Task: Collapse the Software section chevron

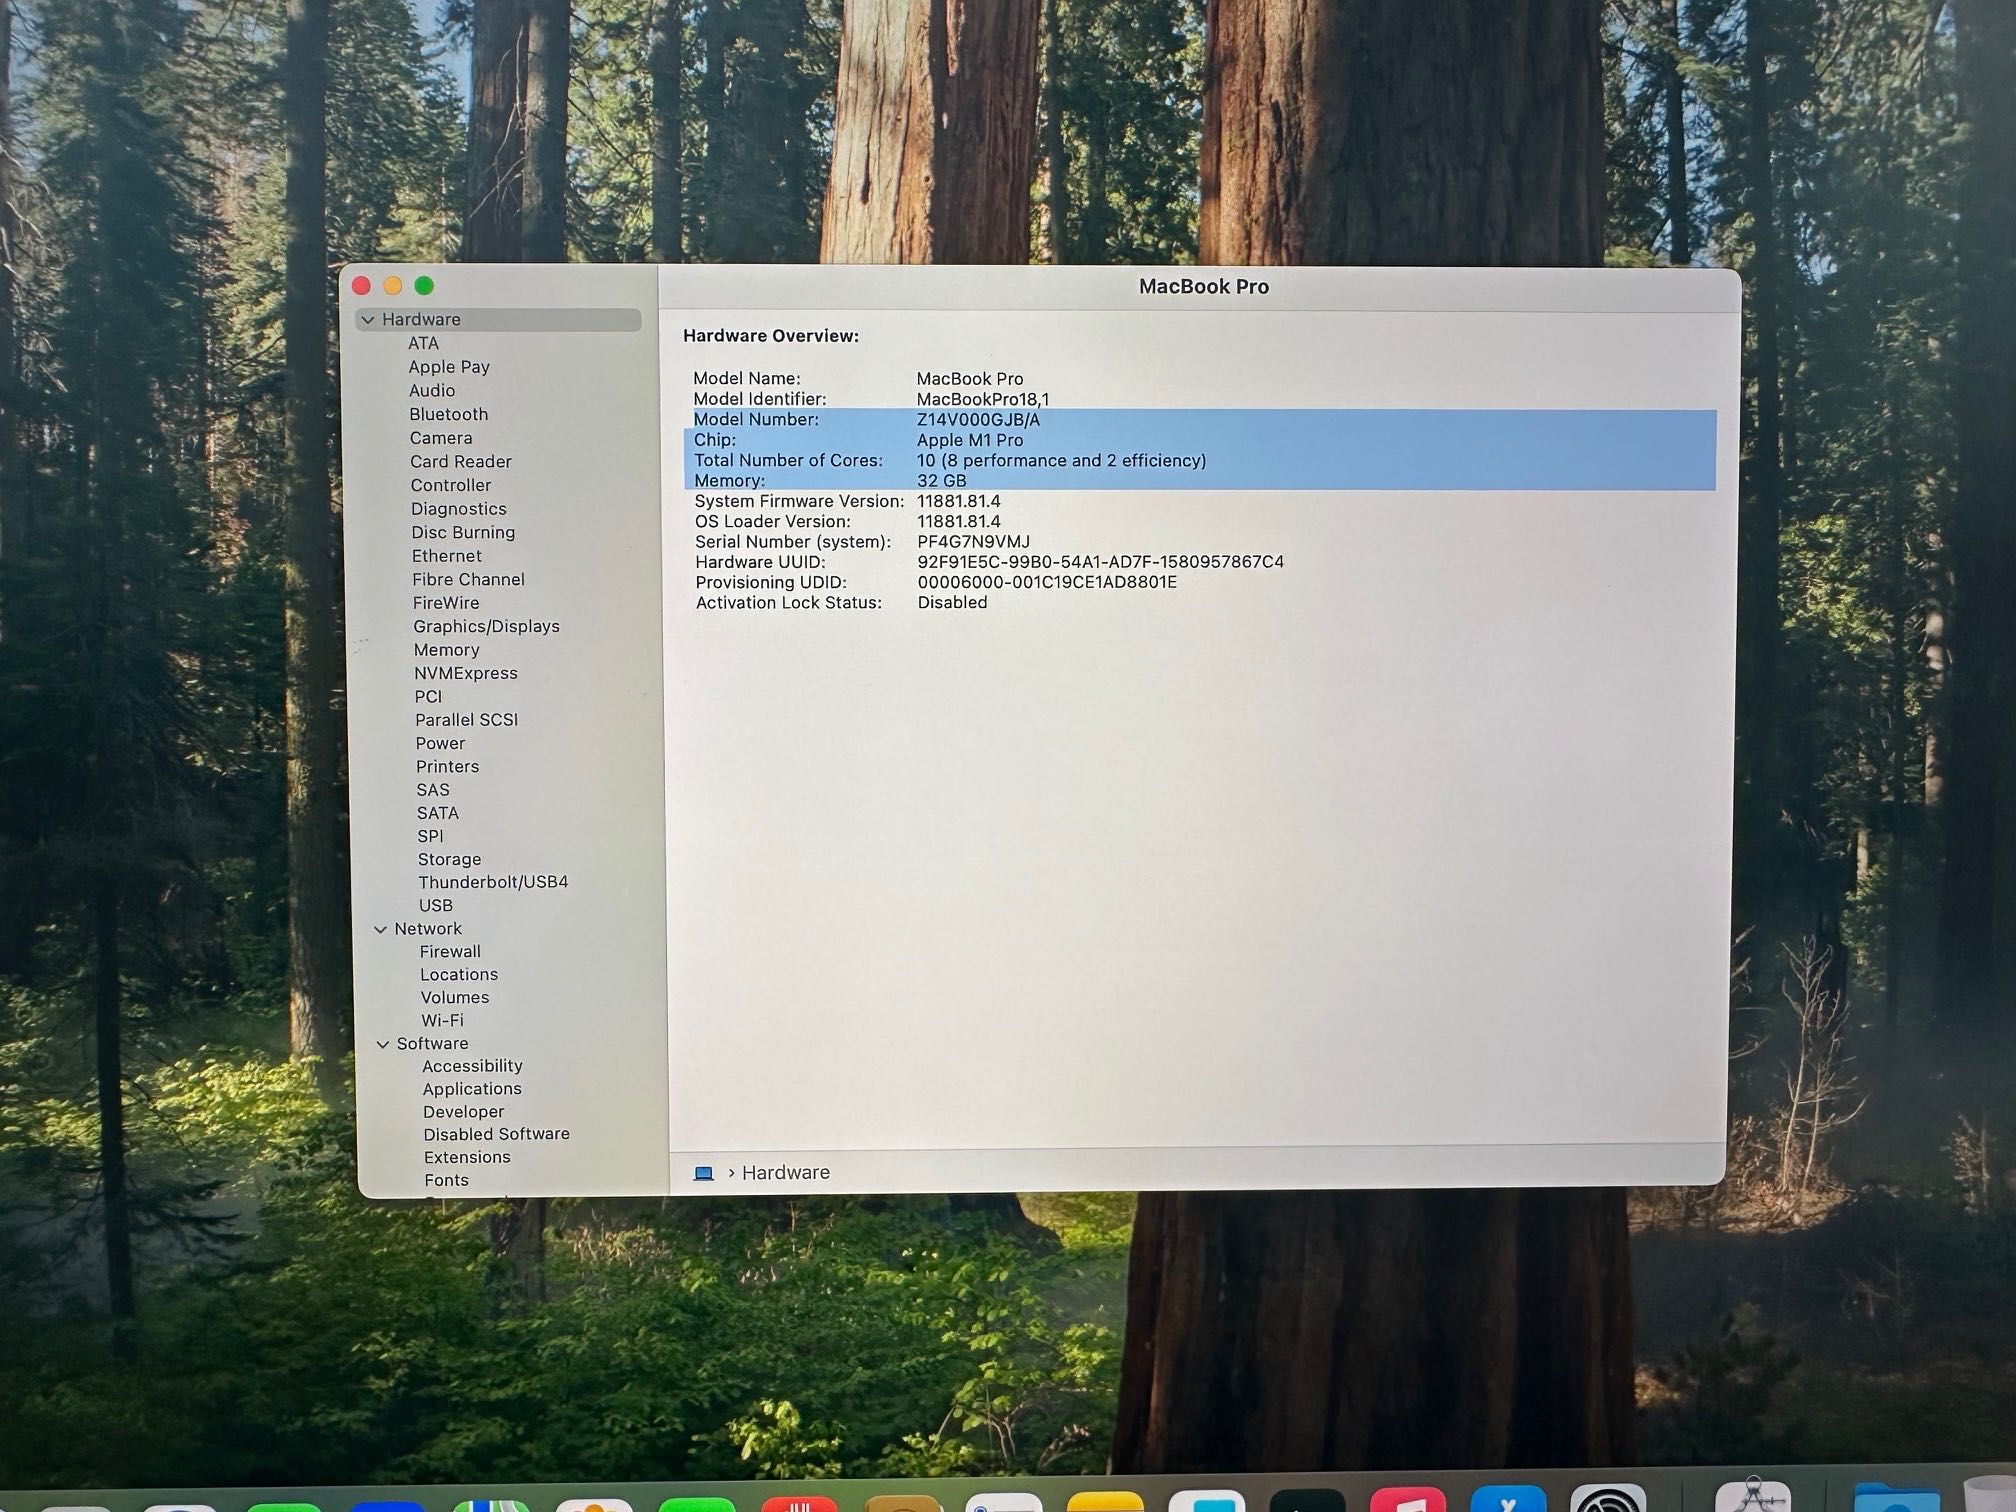Action: click(x=383, y=1044)
